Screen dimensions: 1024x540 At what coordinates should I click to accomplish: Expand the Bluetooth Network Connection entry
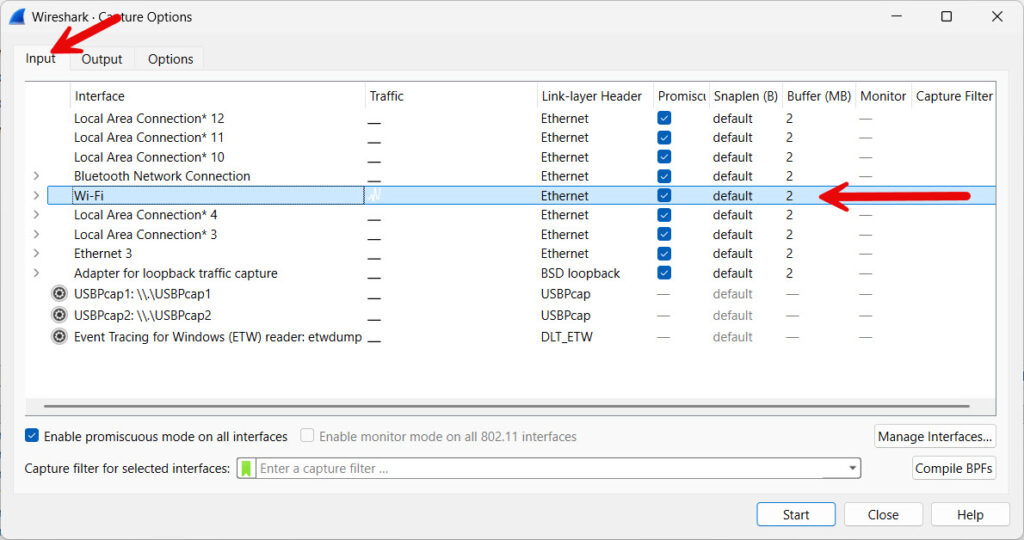click(37, 176)
